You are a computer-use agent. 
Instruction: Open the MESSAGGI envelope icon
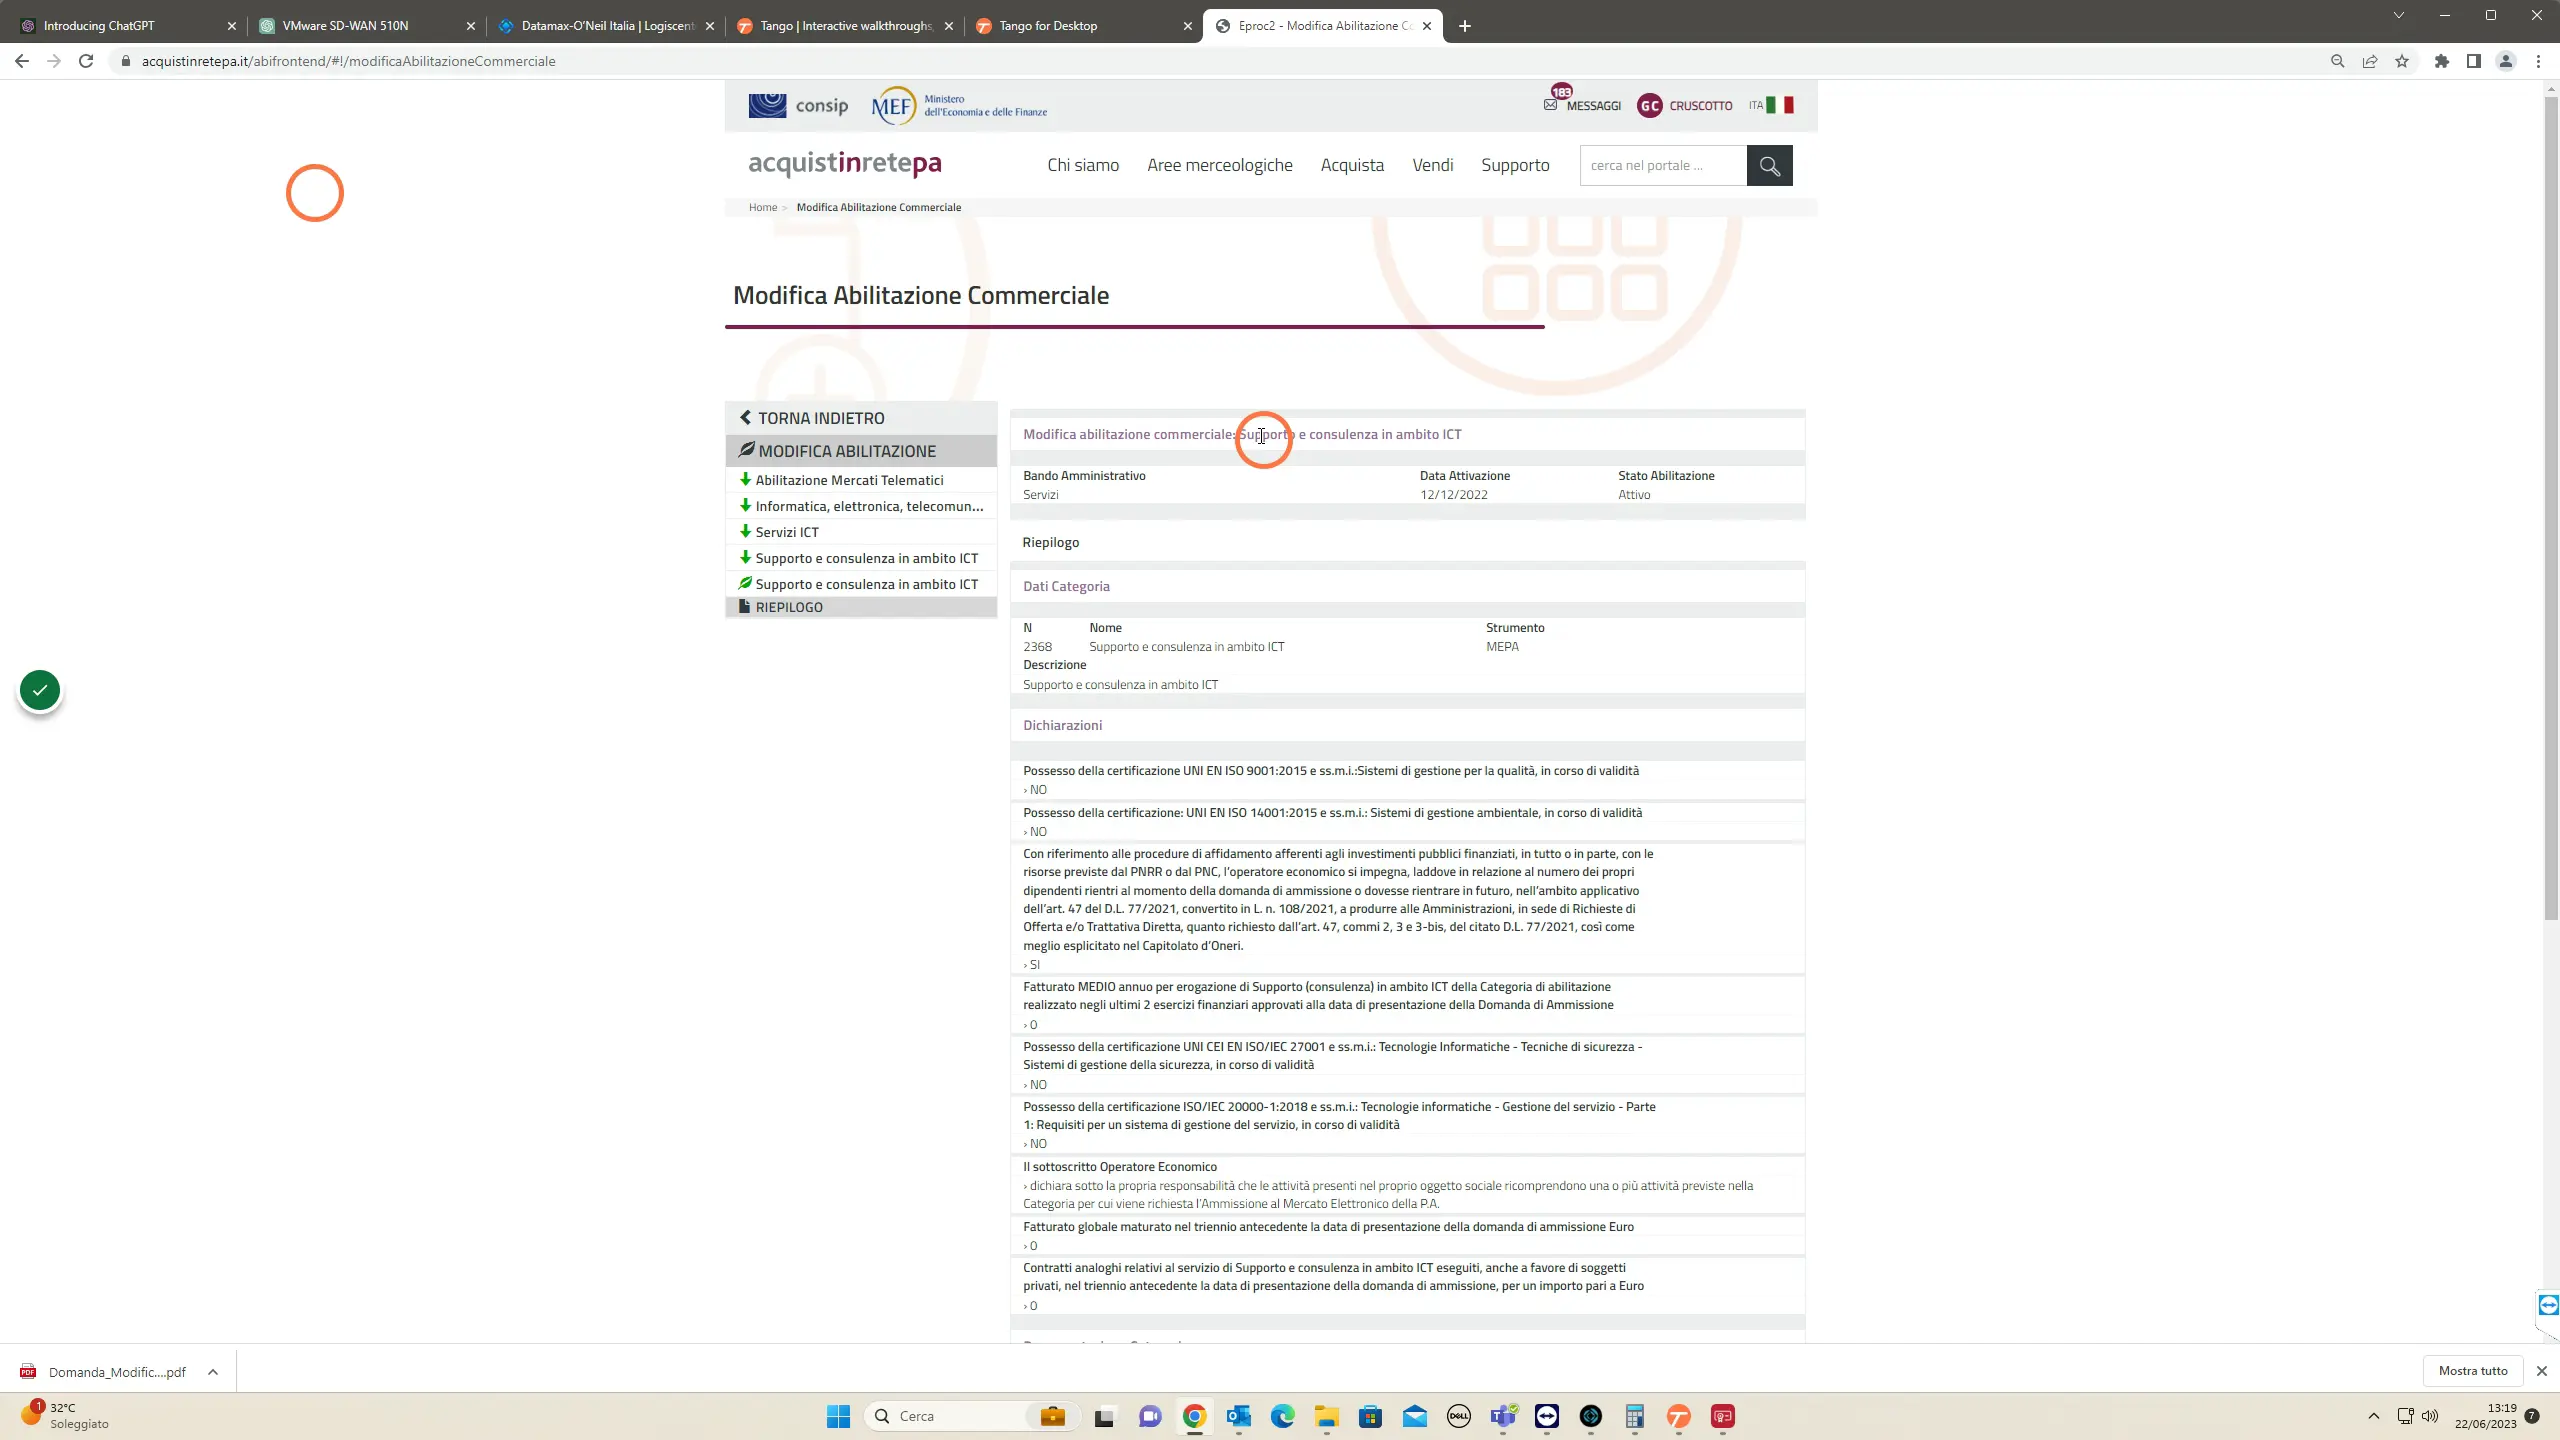[1550, 105]
